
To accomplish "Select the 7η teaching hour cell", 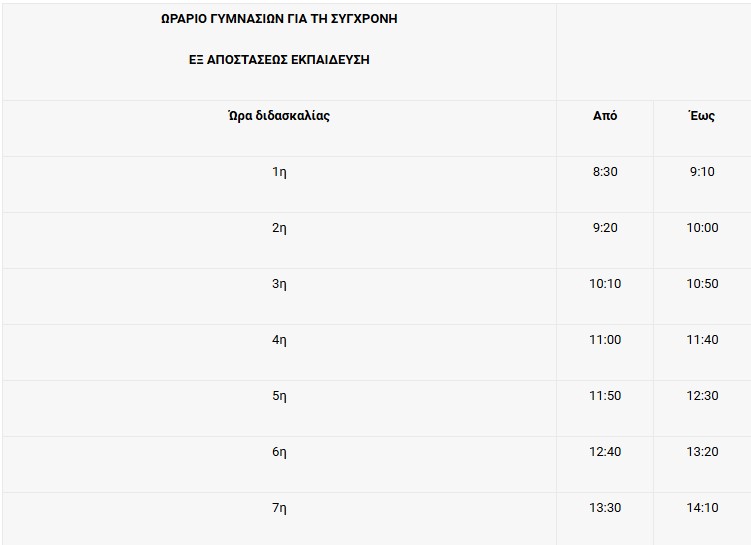I will [279, 508].
